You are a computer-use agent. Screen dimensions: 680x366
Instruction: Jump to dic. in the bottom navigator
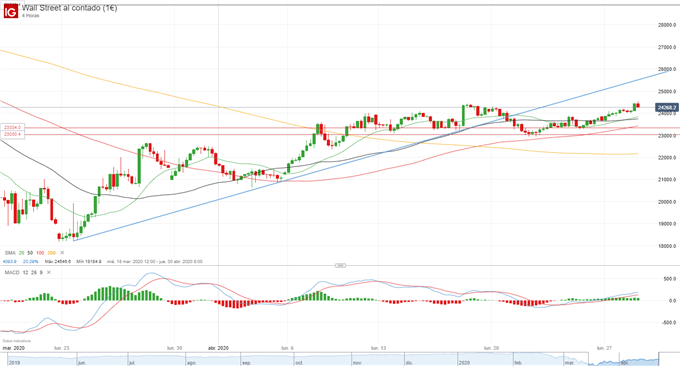[x=409, y=363]
